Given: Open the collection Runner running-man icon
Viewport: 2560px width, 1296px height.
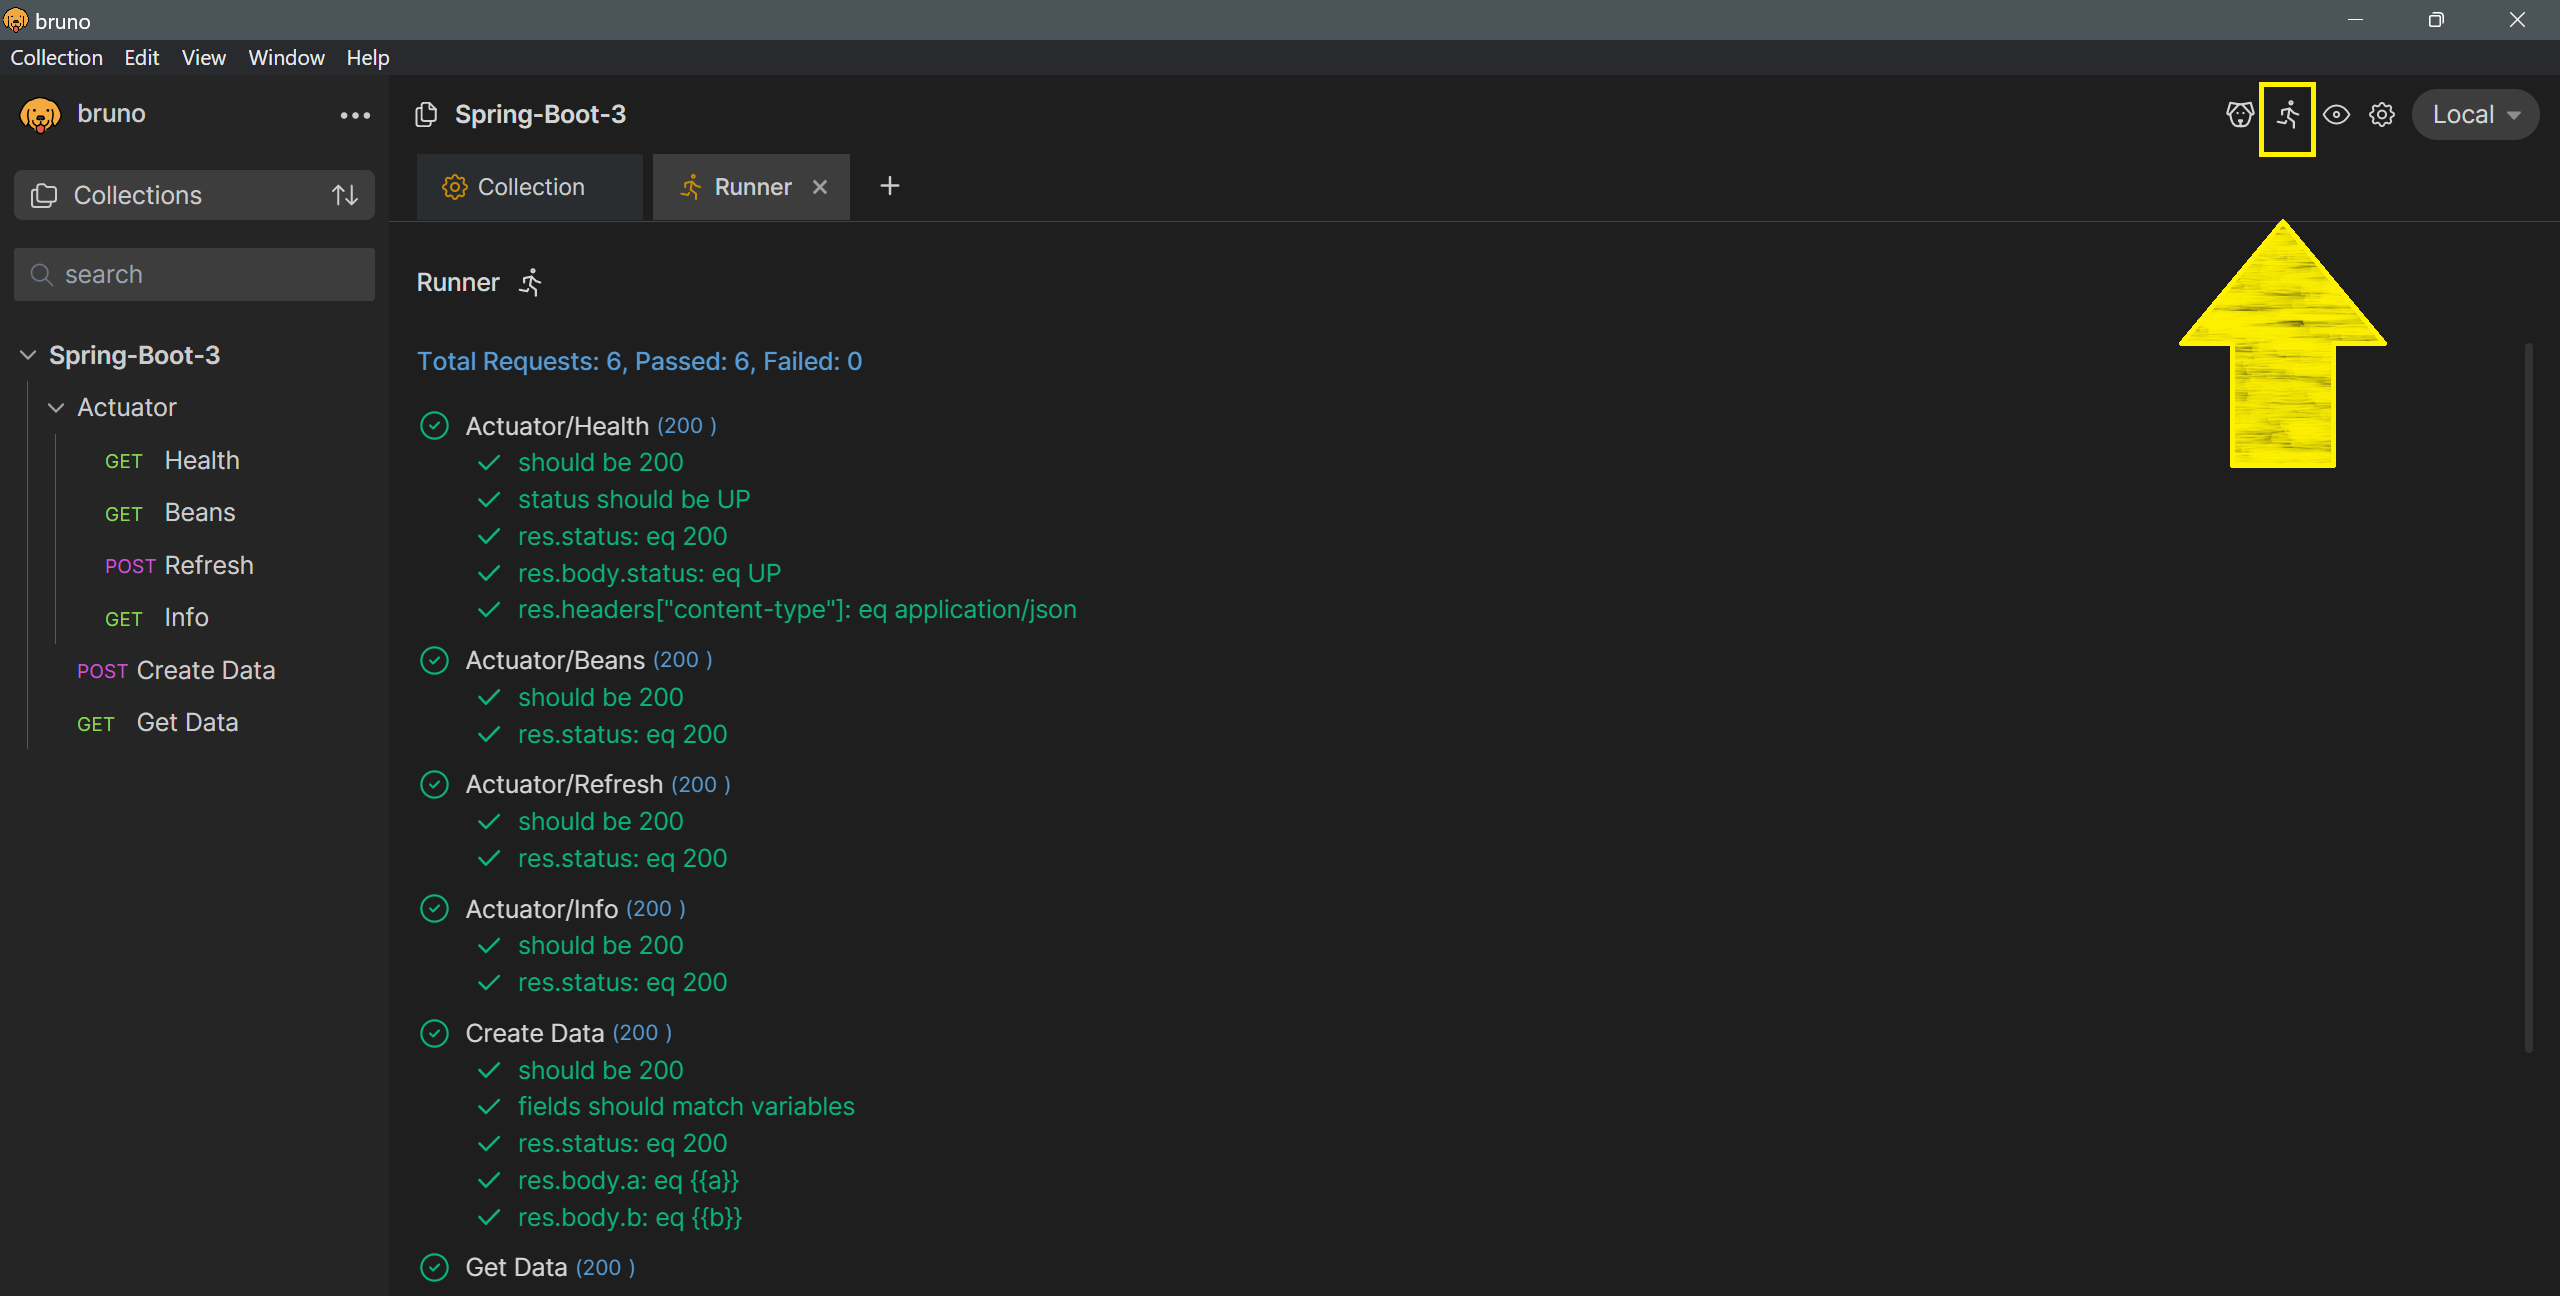Looking at the screenshot, I should click(x=2288, y=115).
